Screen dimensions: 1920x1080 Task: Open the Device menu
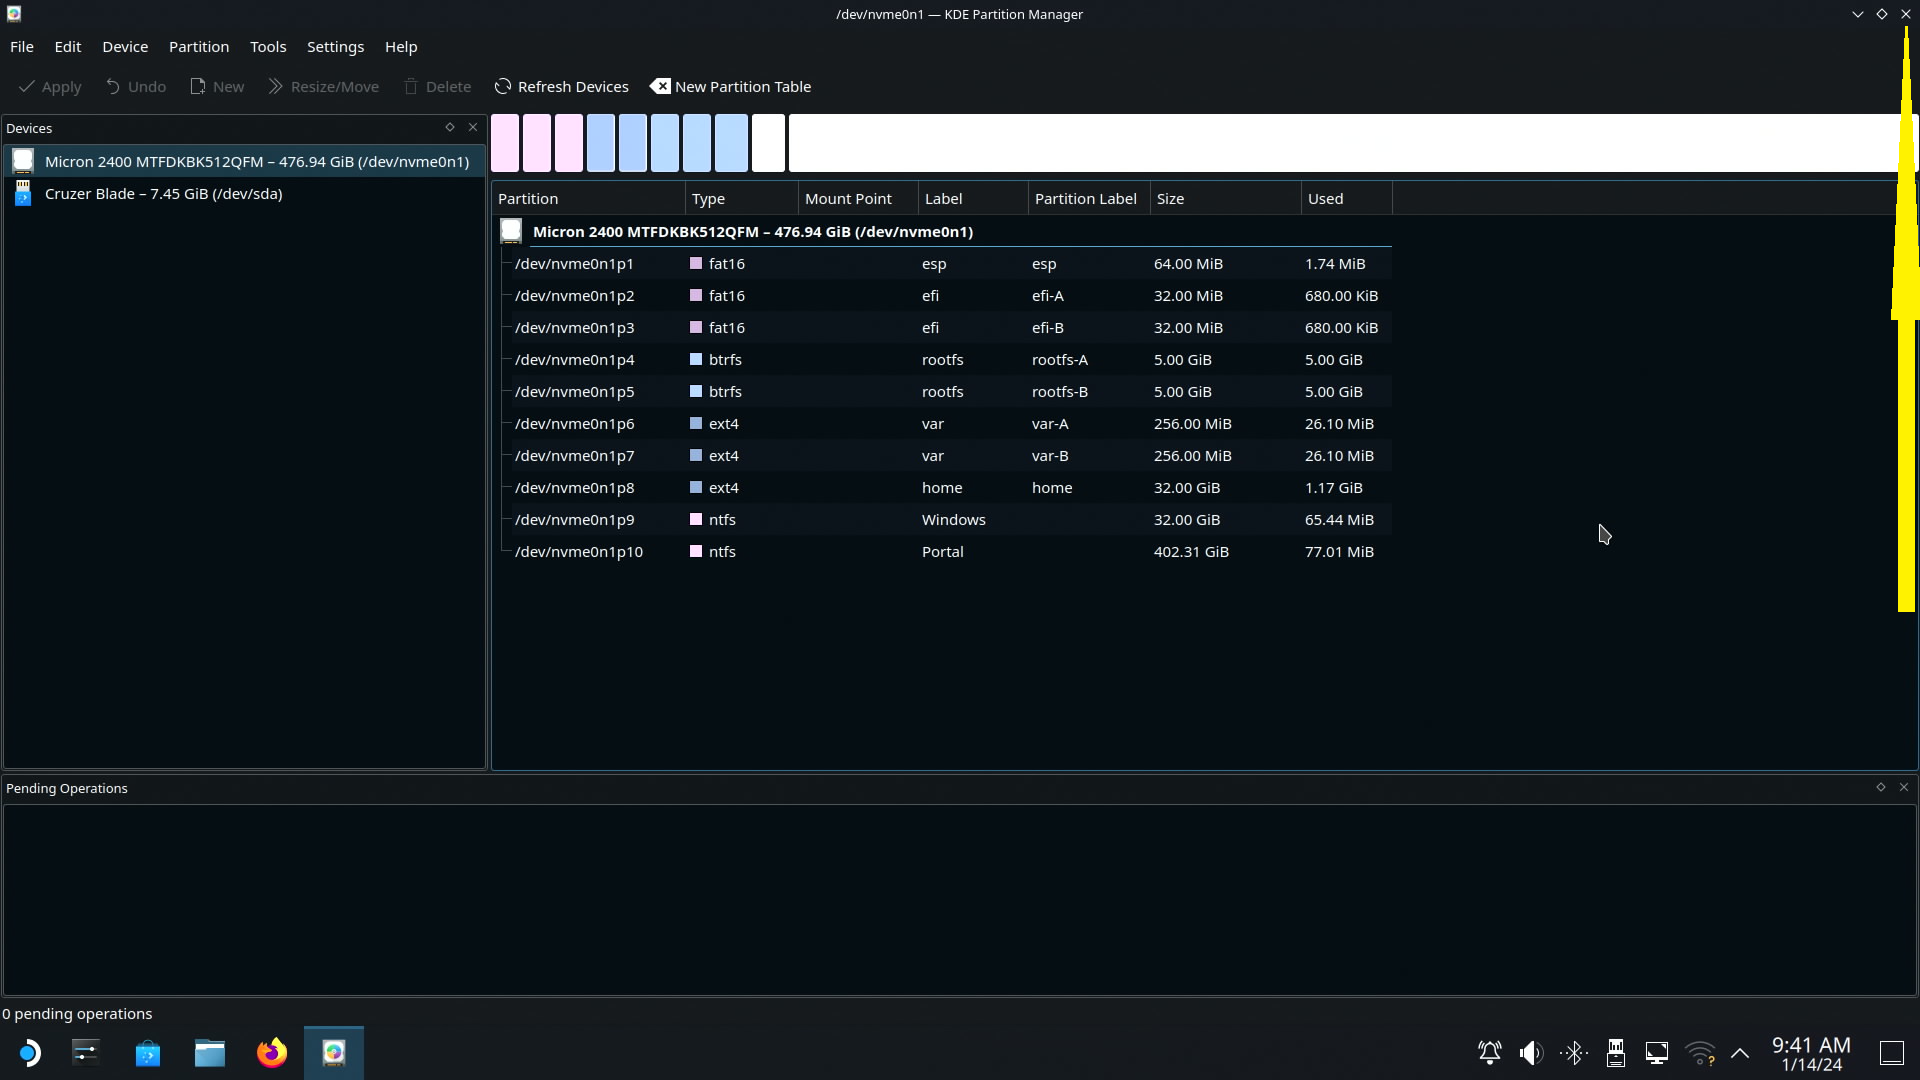pos(125,47)
